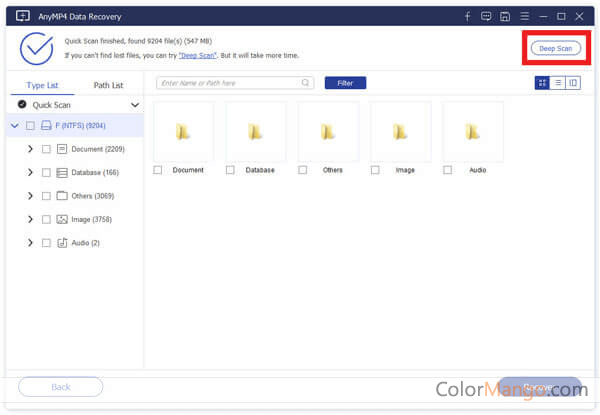Expand the Audio (2) node
The height and width of the screenshot is (415, 600).
click(x=30, y=242)
